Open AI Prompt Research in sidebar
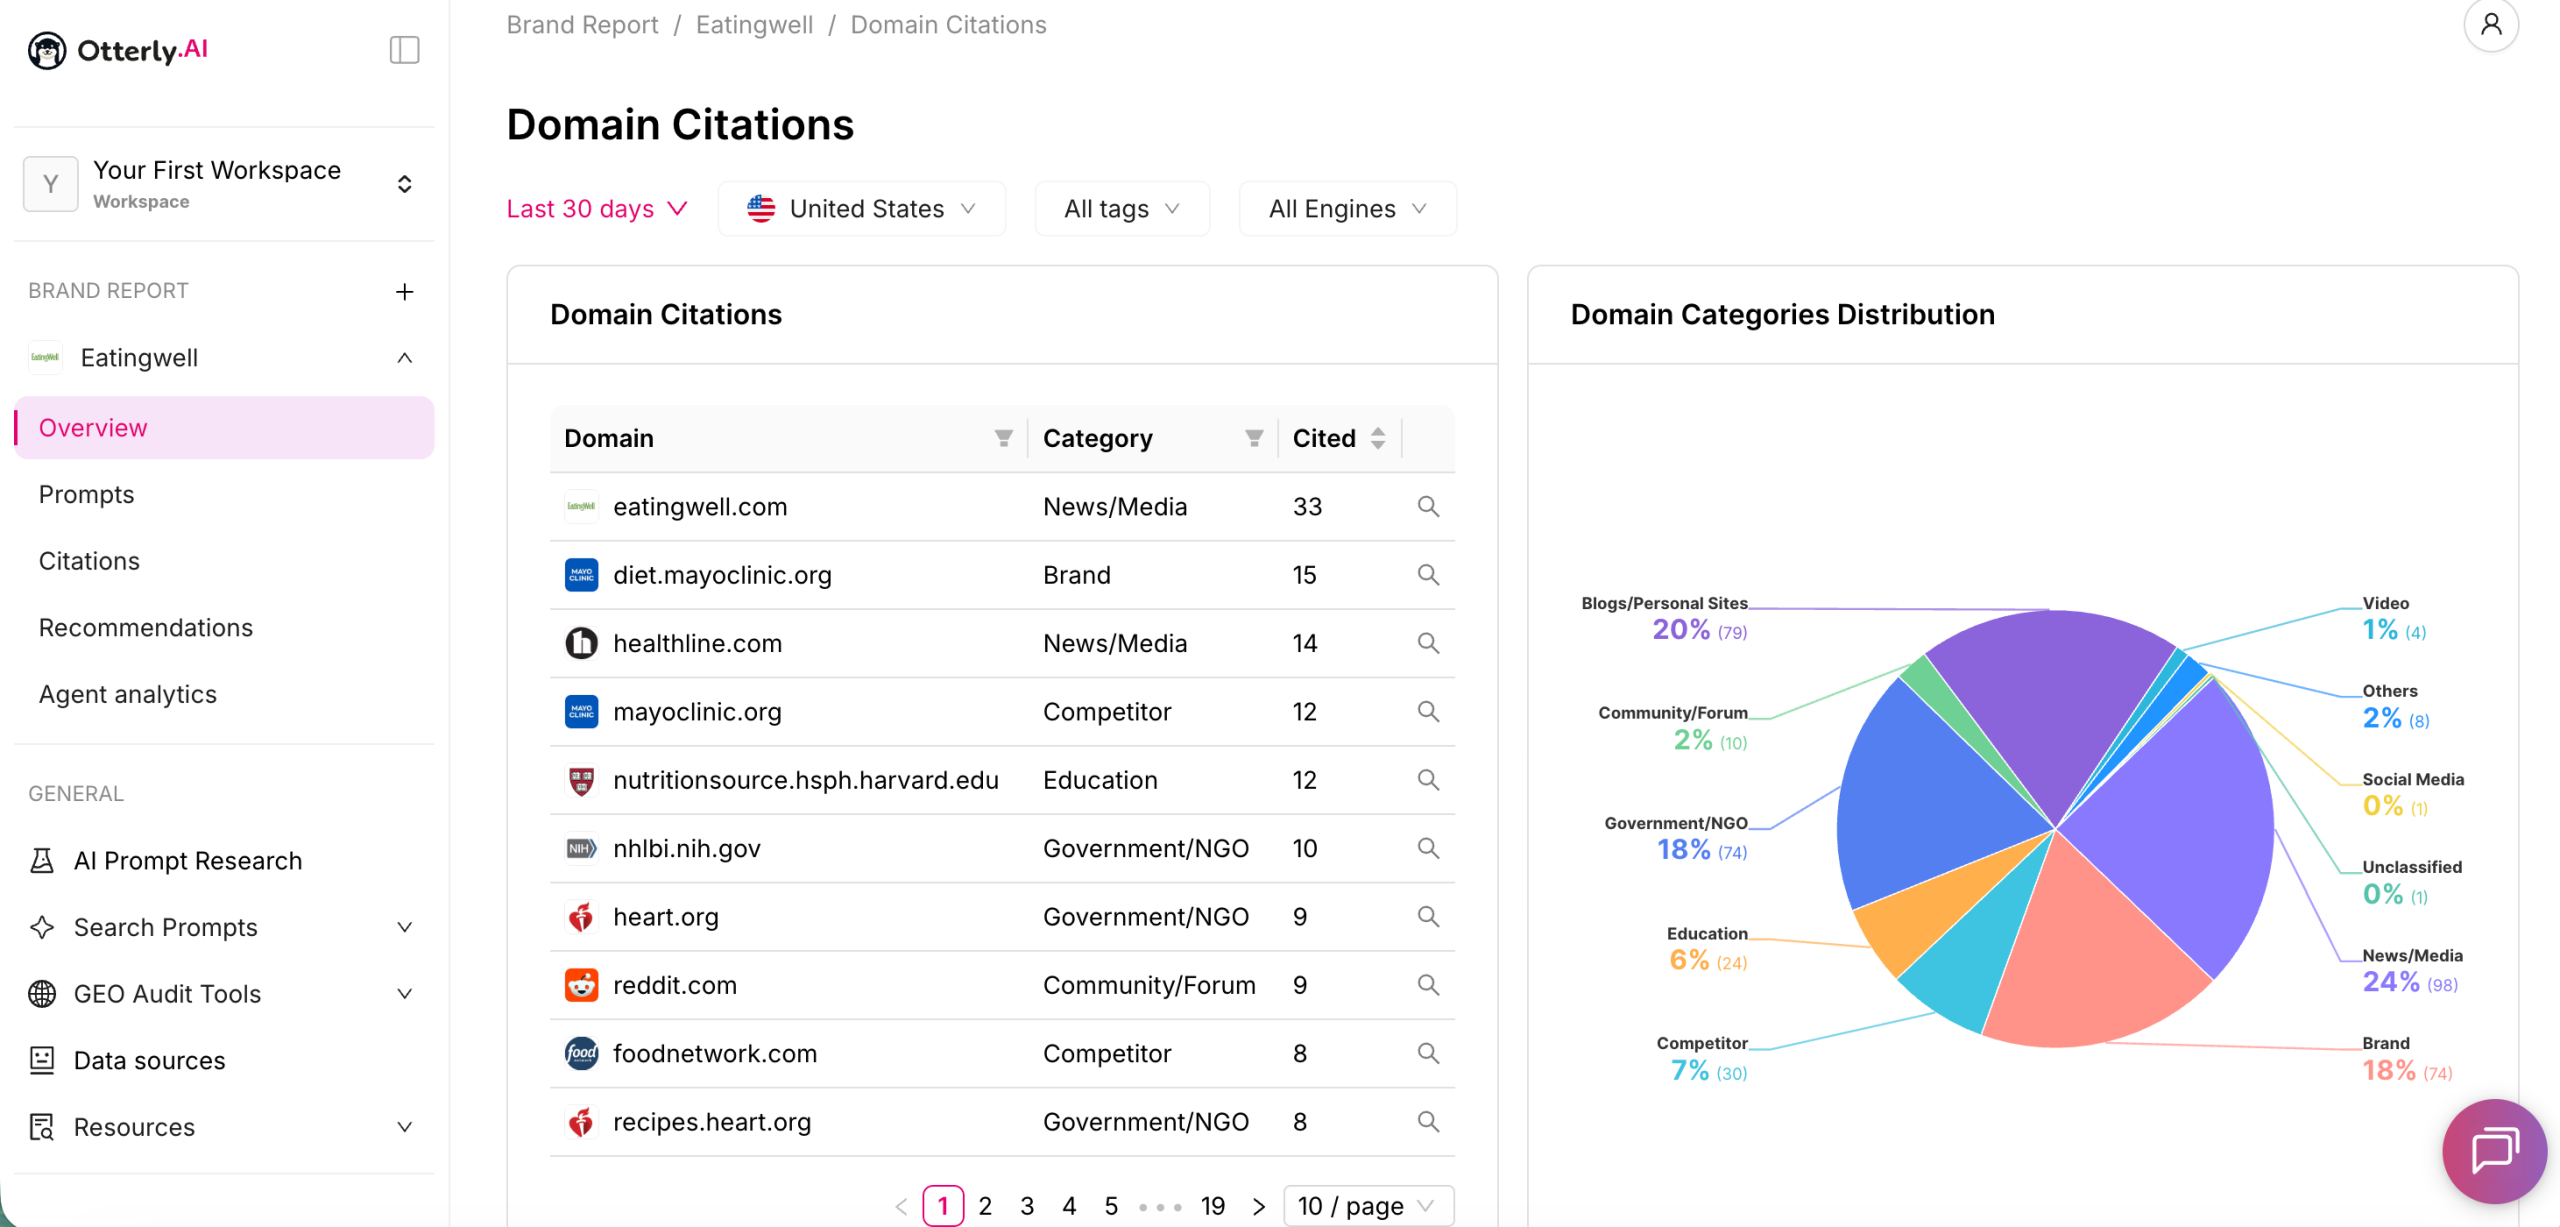 click(187, 861)
